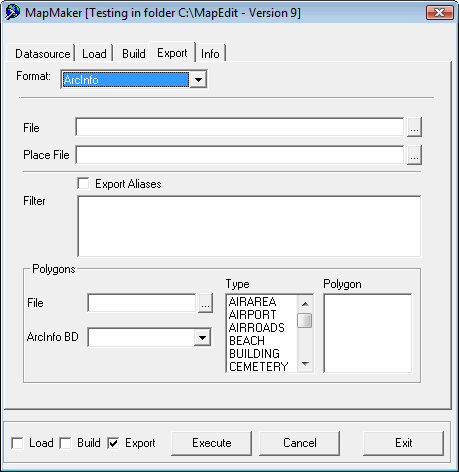
Task: Click the Type list scroll up arrow
Action: [305, 304]
